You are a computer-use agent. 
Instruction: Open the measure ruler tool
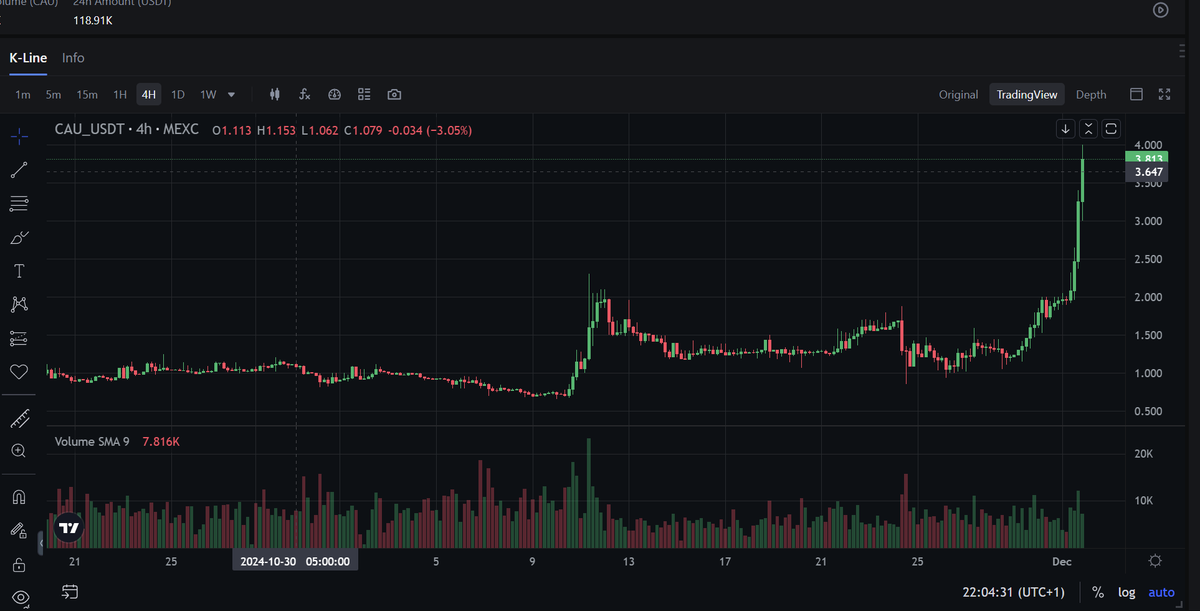(x=18, y=417)
